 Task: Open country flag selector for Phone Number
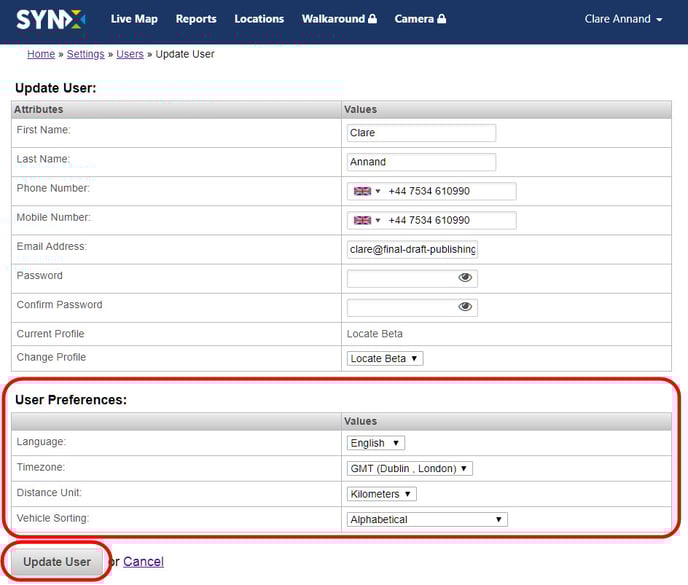click(x=367, y=191)
